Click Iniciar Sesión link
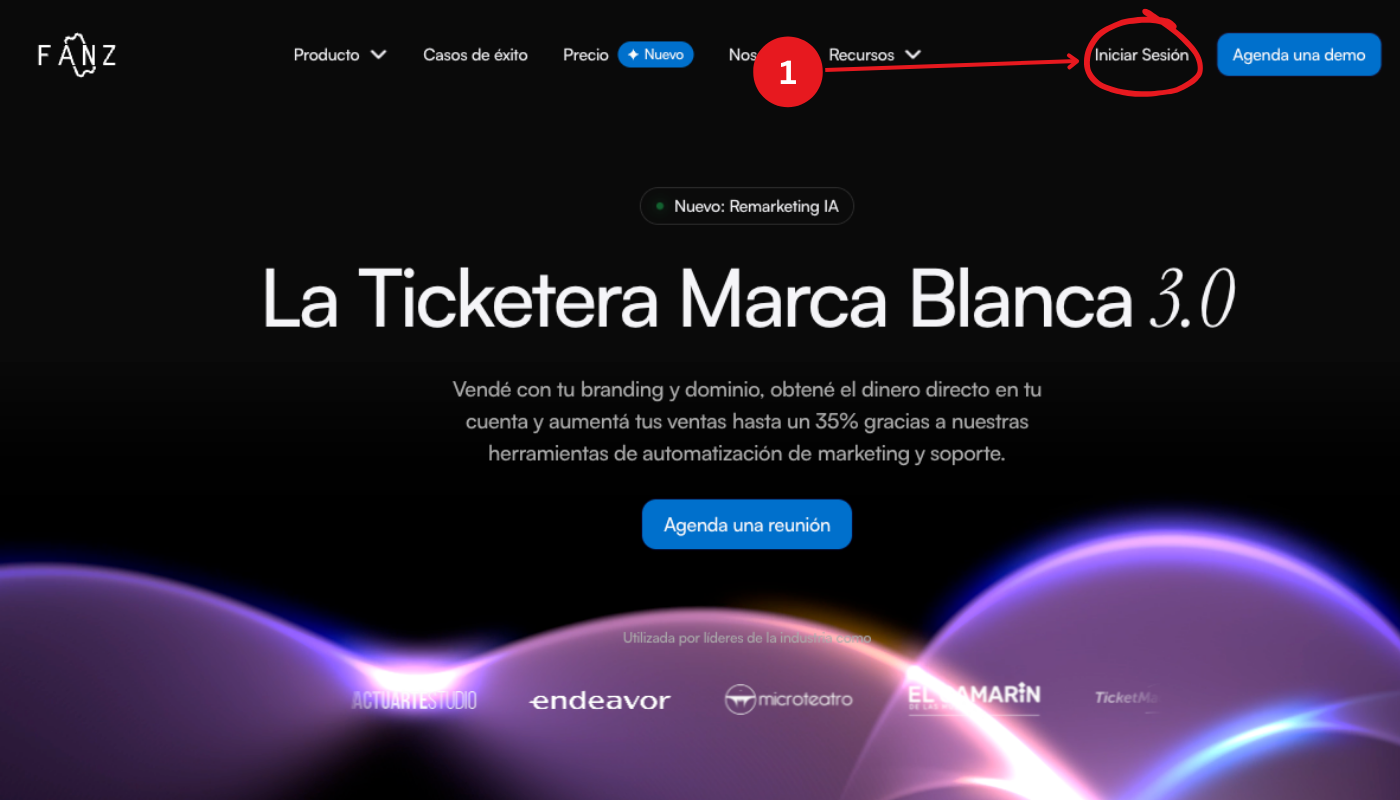Screen dimensions: 1400x800 pyautogui.click(x=1141, y=55)
